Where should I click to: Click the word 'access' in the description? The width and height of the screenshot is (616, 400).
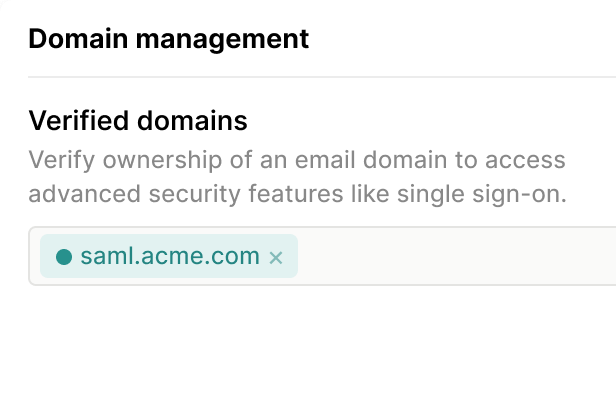click(x=530, y=160)
